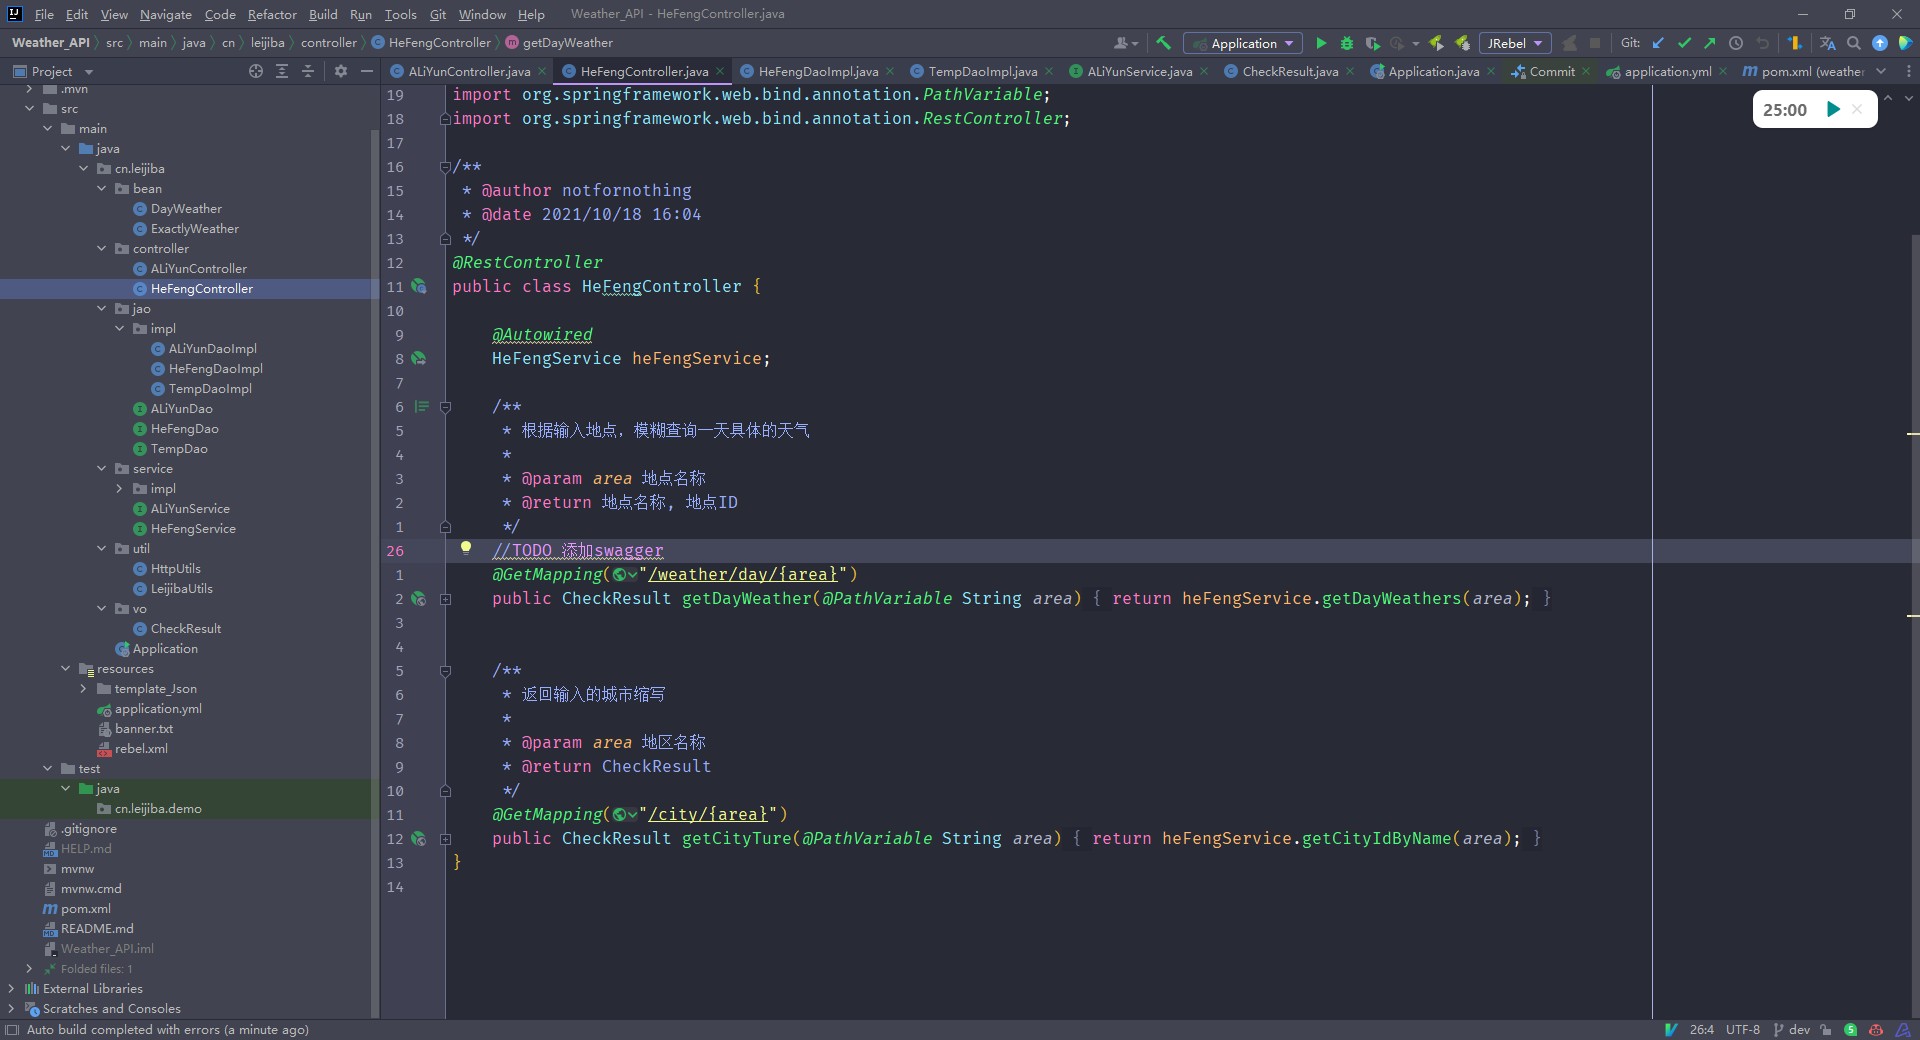Toggle fold on getDayWeather method
The width and height of the screenshot is (1920, 1040).
[x=446, y=599]
